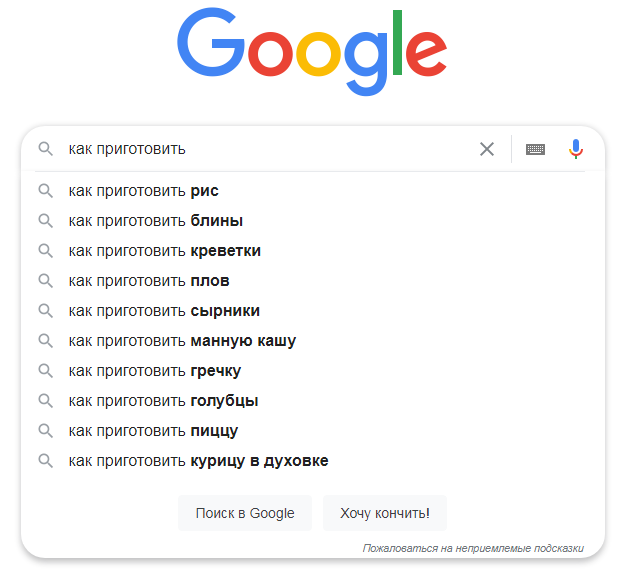This screenshot has width=626, height=572.
Task: Click the Google logo
Action: (312, 51)
